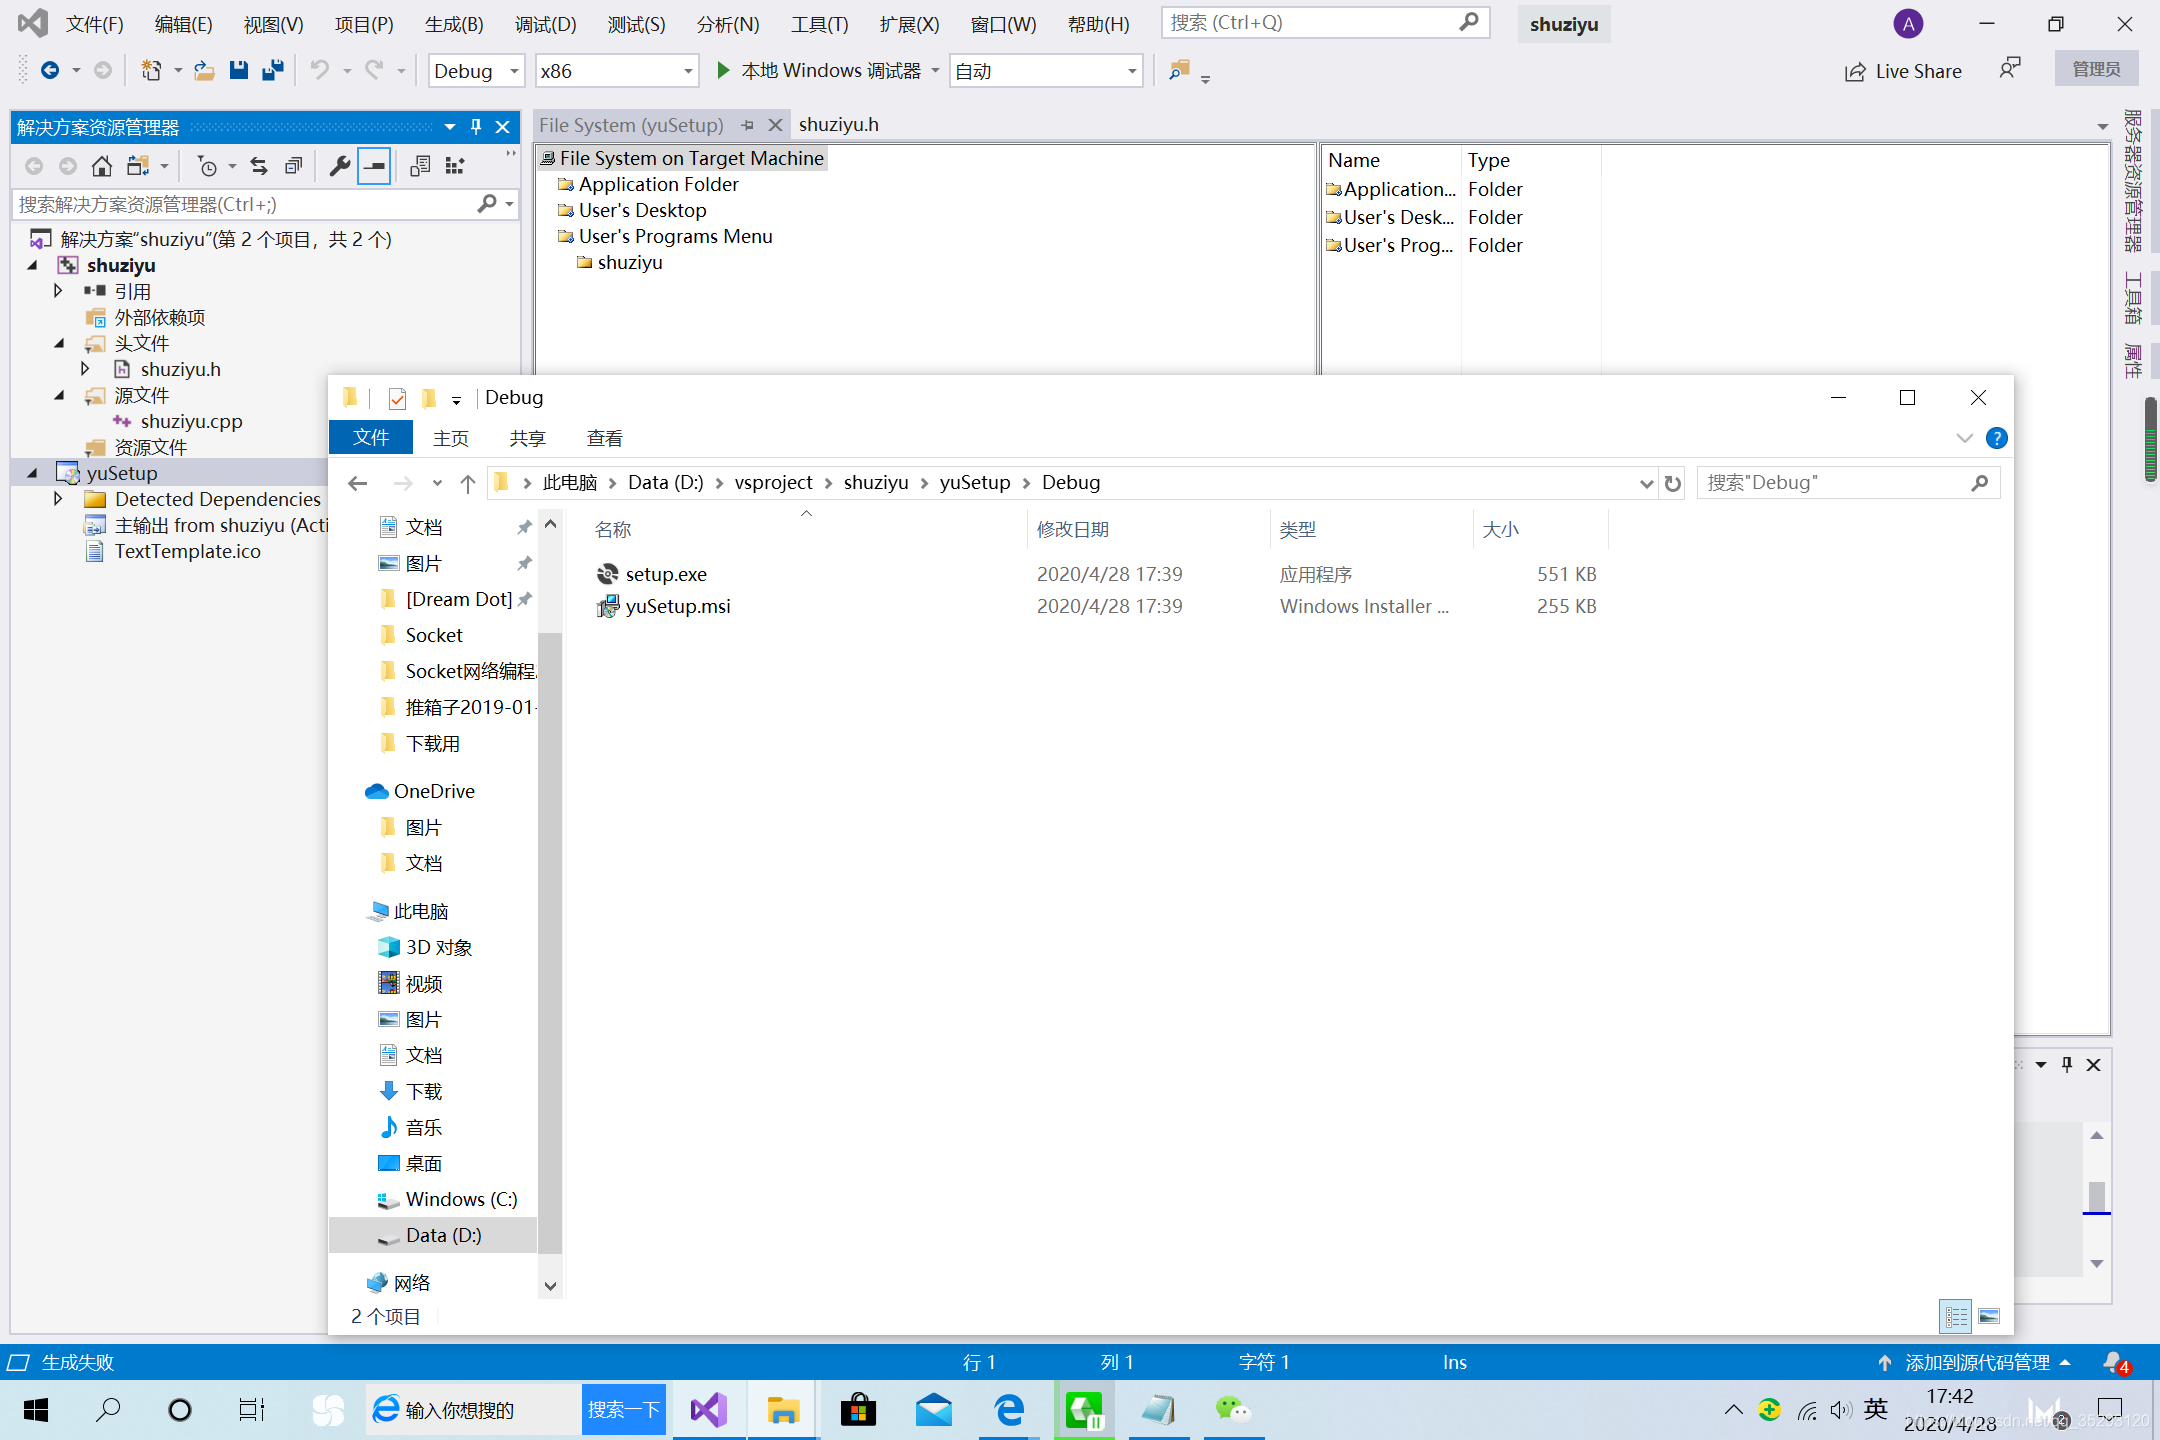Image resolution: width=2160 pixels, height=1440 pixels.
Task: Click yuSetup in the address breadcrumb
Action: 974,483
